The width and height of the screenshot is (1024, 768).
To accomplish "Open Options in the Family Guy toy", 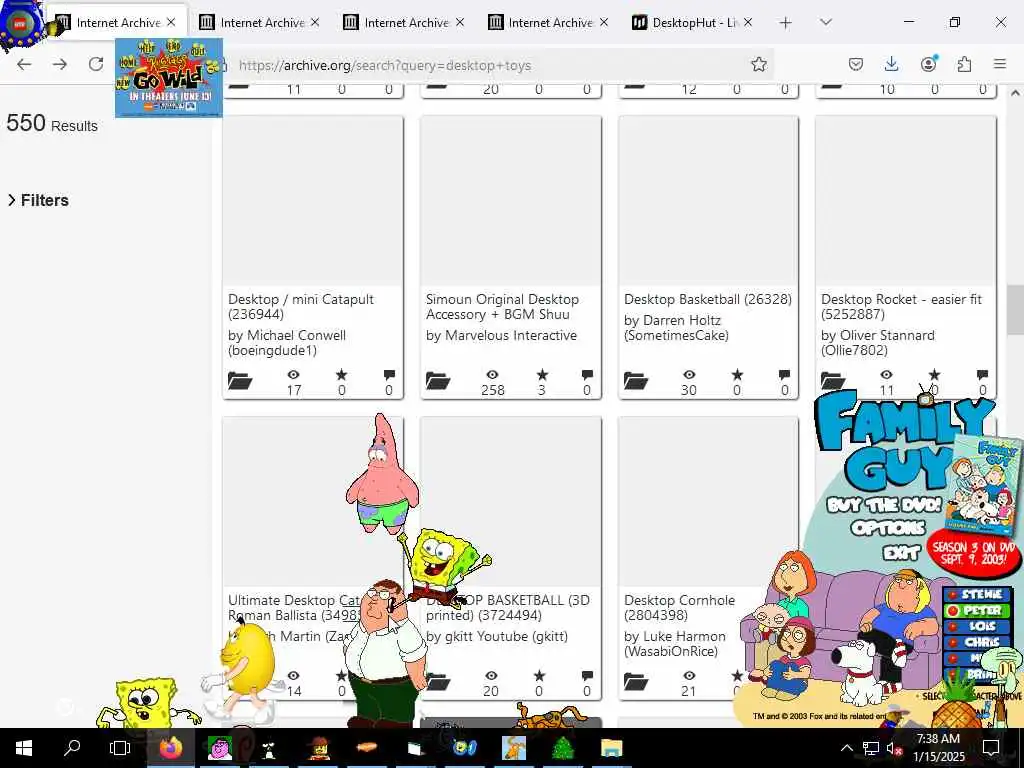I will tap(888, 528).
